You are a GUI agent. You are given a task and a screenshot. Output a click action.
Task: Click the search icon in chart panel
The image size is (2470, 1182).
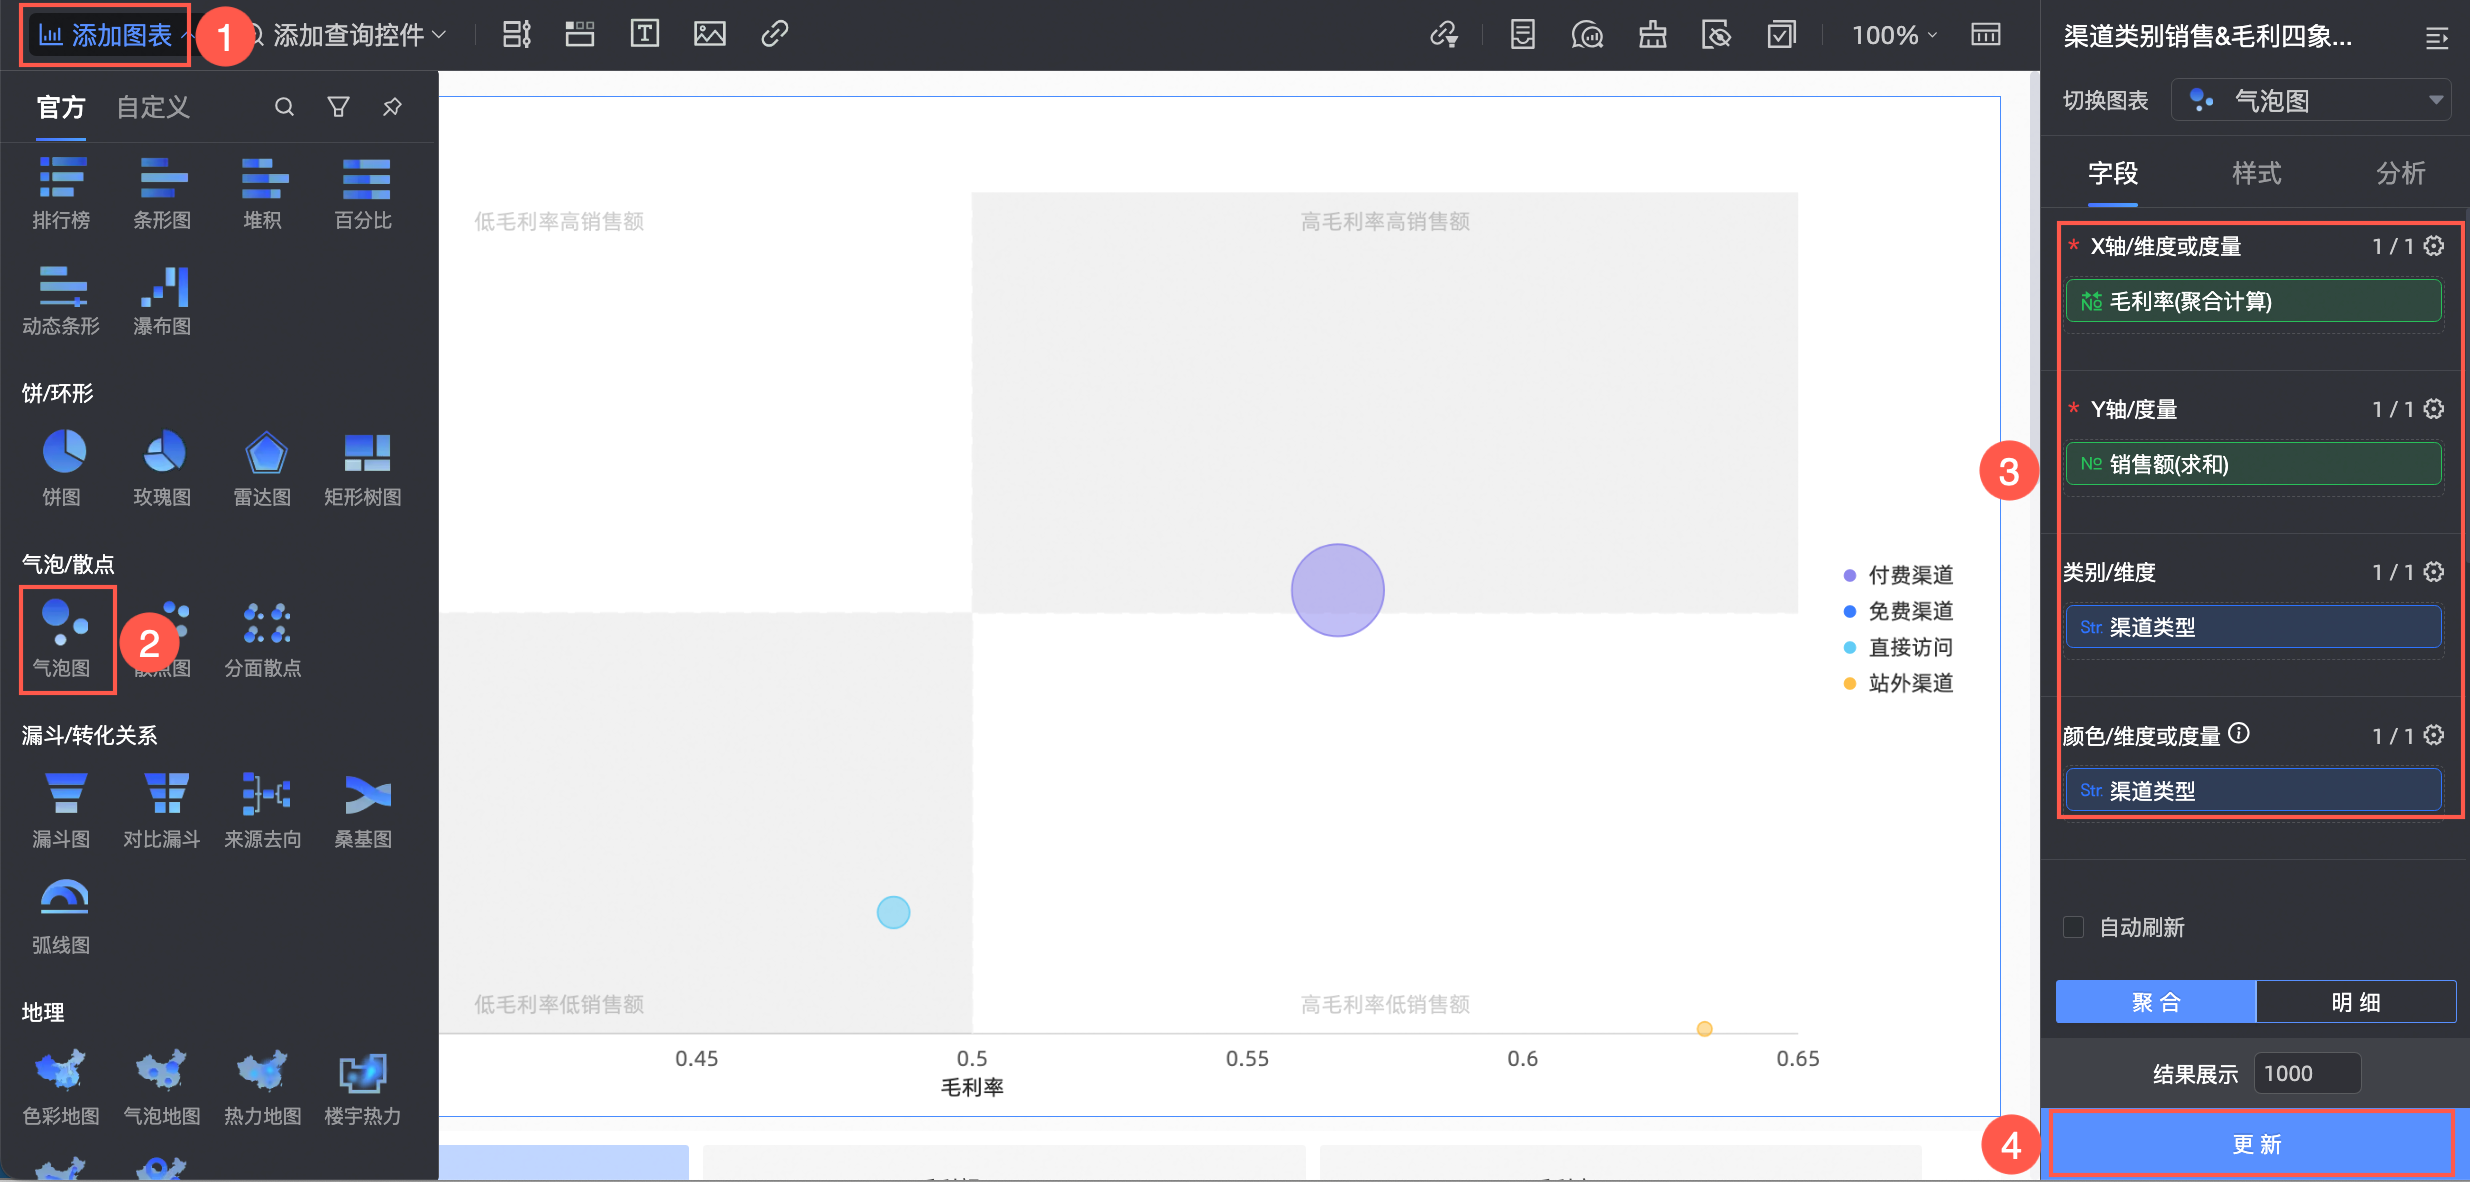(x=284, y=107)
